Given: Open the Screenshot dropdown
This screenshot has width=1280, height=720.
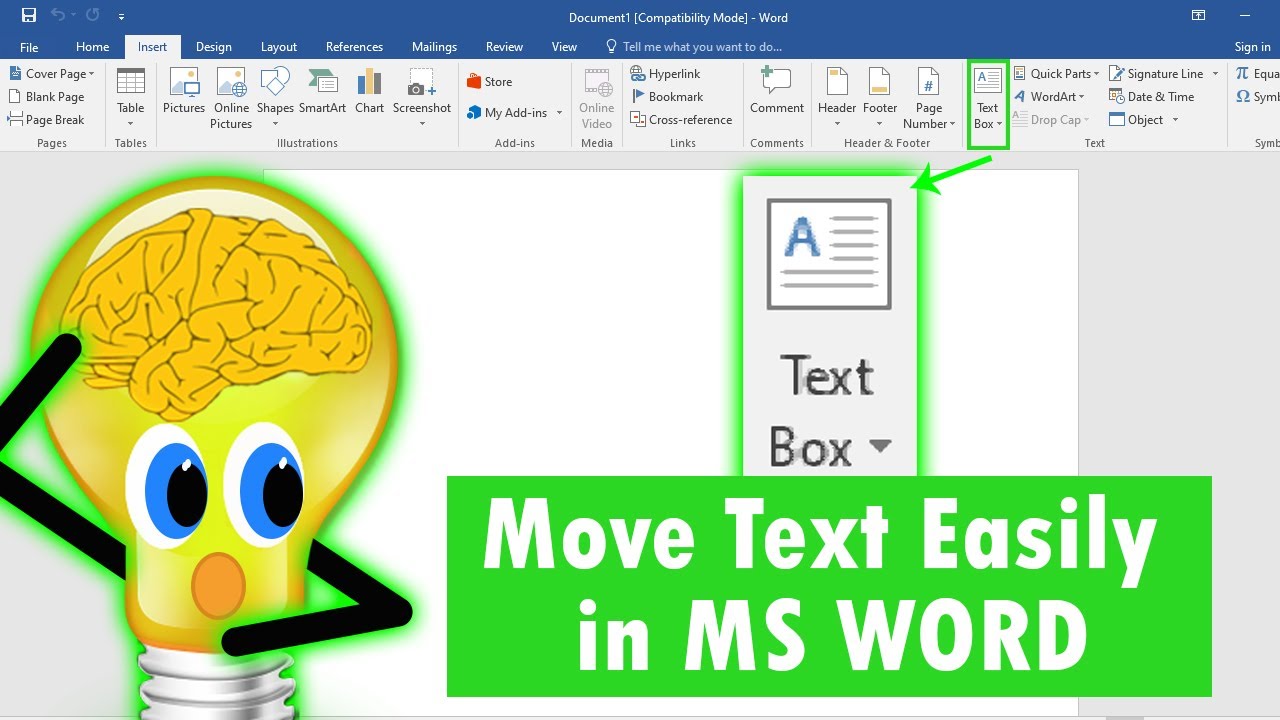Looking at the screenshot, I should coord(422,98).
